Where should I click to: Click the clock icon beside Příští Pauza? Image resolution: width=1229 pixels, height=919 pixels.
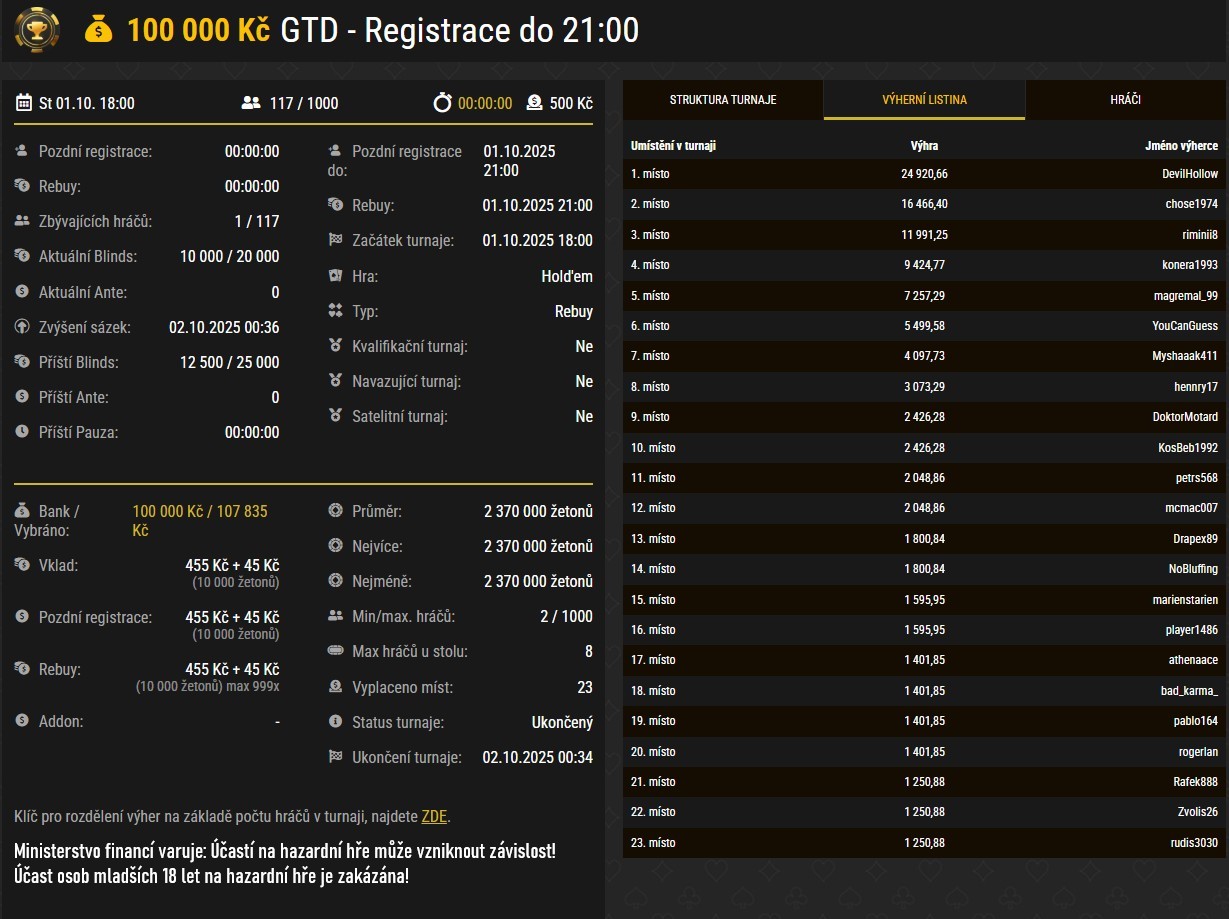click(22, 432)
